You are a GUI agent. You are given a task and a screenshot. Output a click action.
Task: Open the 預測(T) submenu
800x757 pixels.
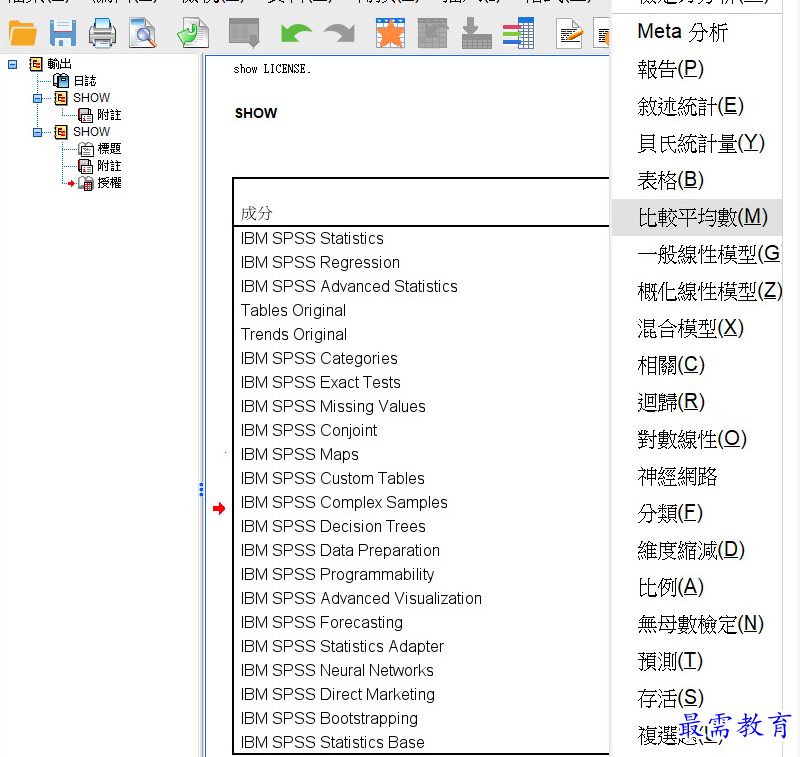click(x=697, y=661)
